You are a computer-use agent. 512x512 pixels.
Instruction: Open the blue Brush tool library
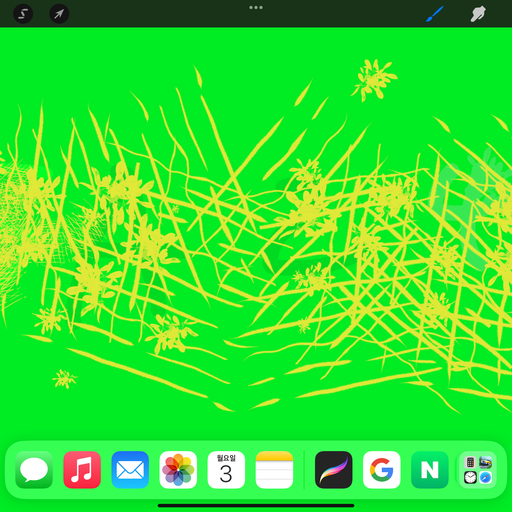pyautogui.click(x=434, y=14)
